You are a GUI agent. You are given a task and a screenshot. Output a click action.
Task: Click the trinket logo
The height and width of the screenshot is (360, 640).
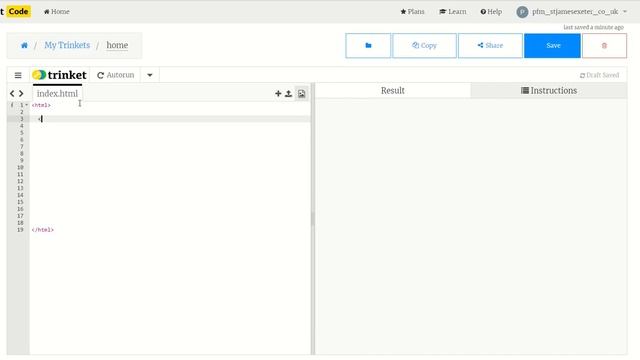point(59,75)
